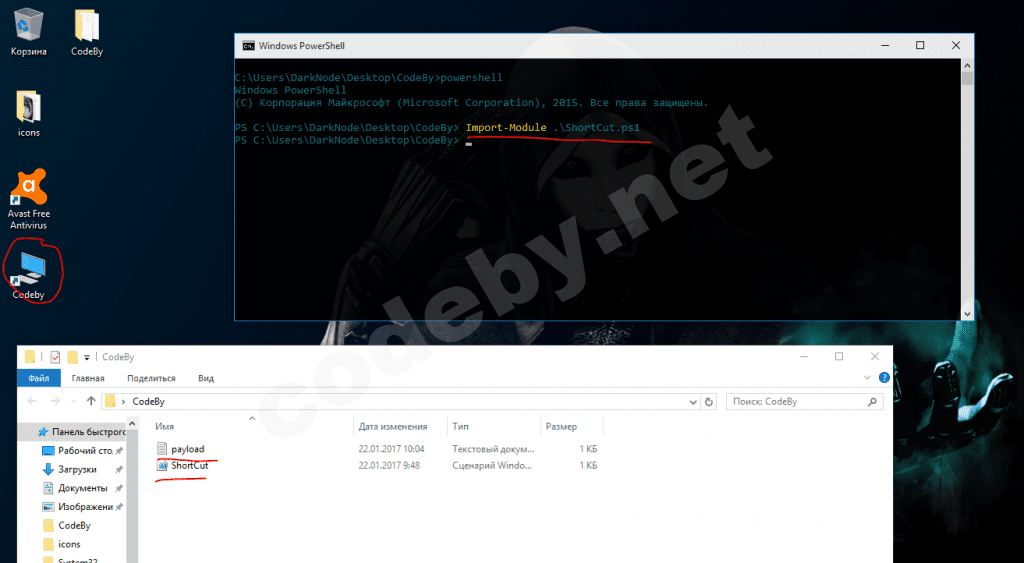Launch Avast Free Antivirus desktop shortcut
The image size is (1024, 563).
pos(28,199)
